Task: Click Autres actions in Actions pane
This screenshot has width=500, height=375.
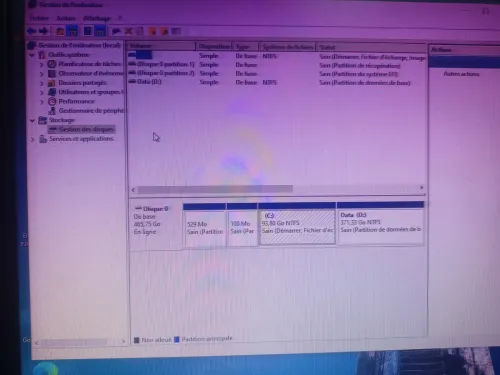Action: click(461, 74)
